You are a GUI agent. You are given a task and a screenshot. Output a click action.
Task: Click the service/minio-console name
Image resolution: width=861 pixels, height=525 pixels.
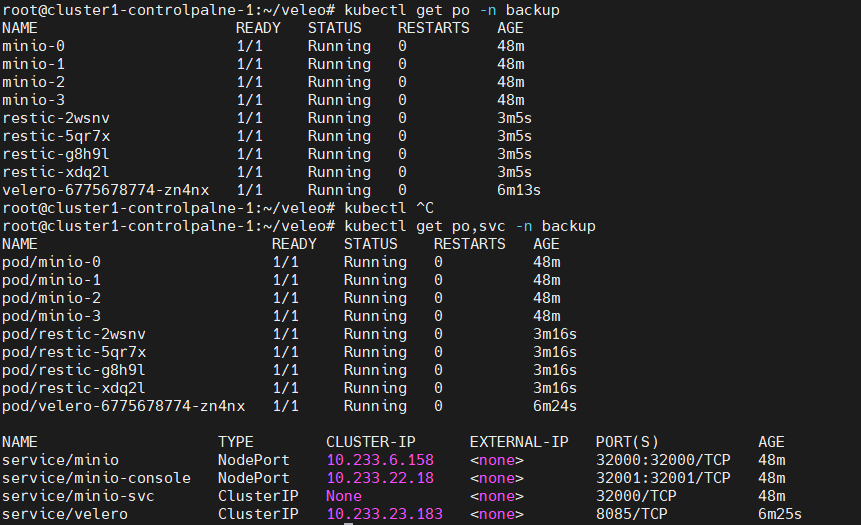coord(97,478)
